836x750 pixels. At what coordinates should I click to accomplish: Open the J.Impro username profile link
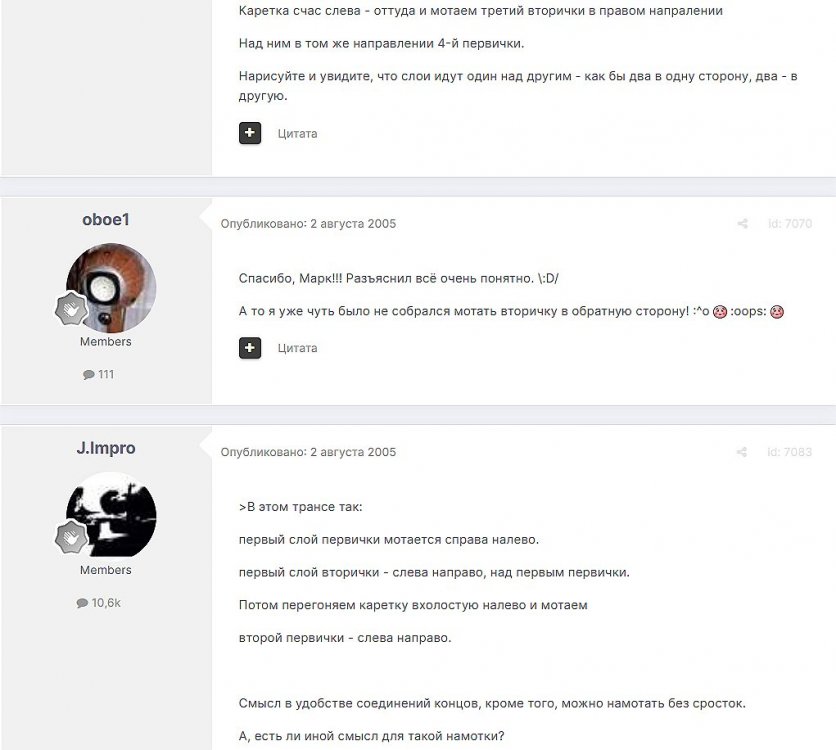click(x=106, y=448)
